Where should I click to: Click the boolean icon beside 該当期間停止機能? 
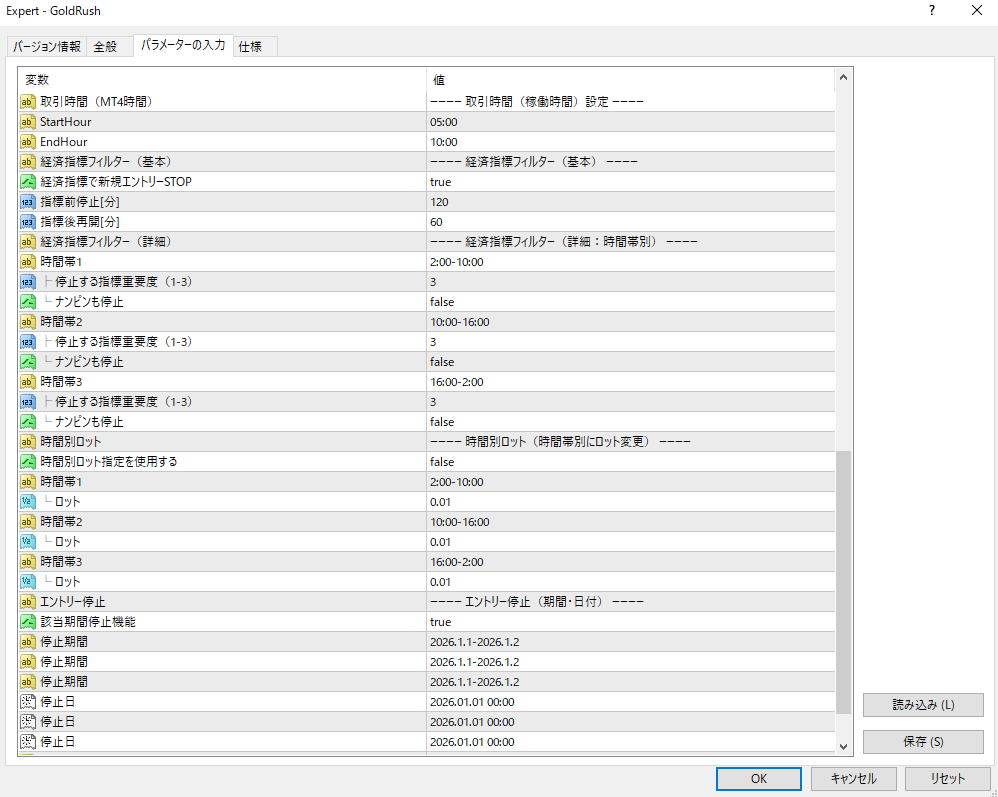tap(28, 622)
